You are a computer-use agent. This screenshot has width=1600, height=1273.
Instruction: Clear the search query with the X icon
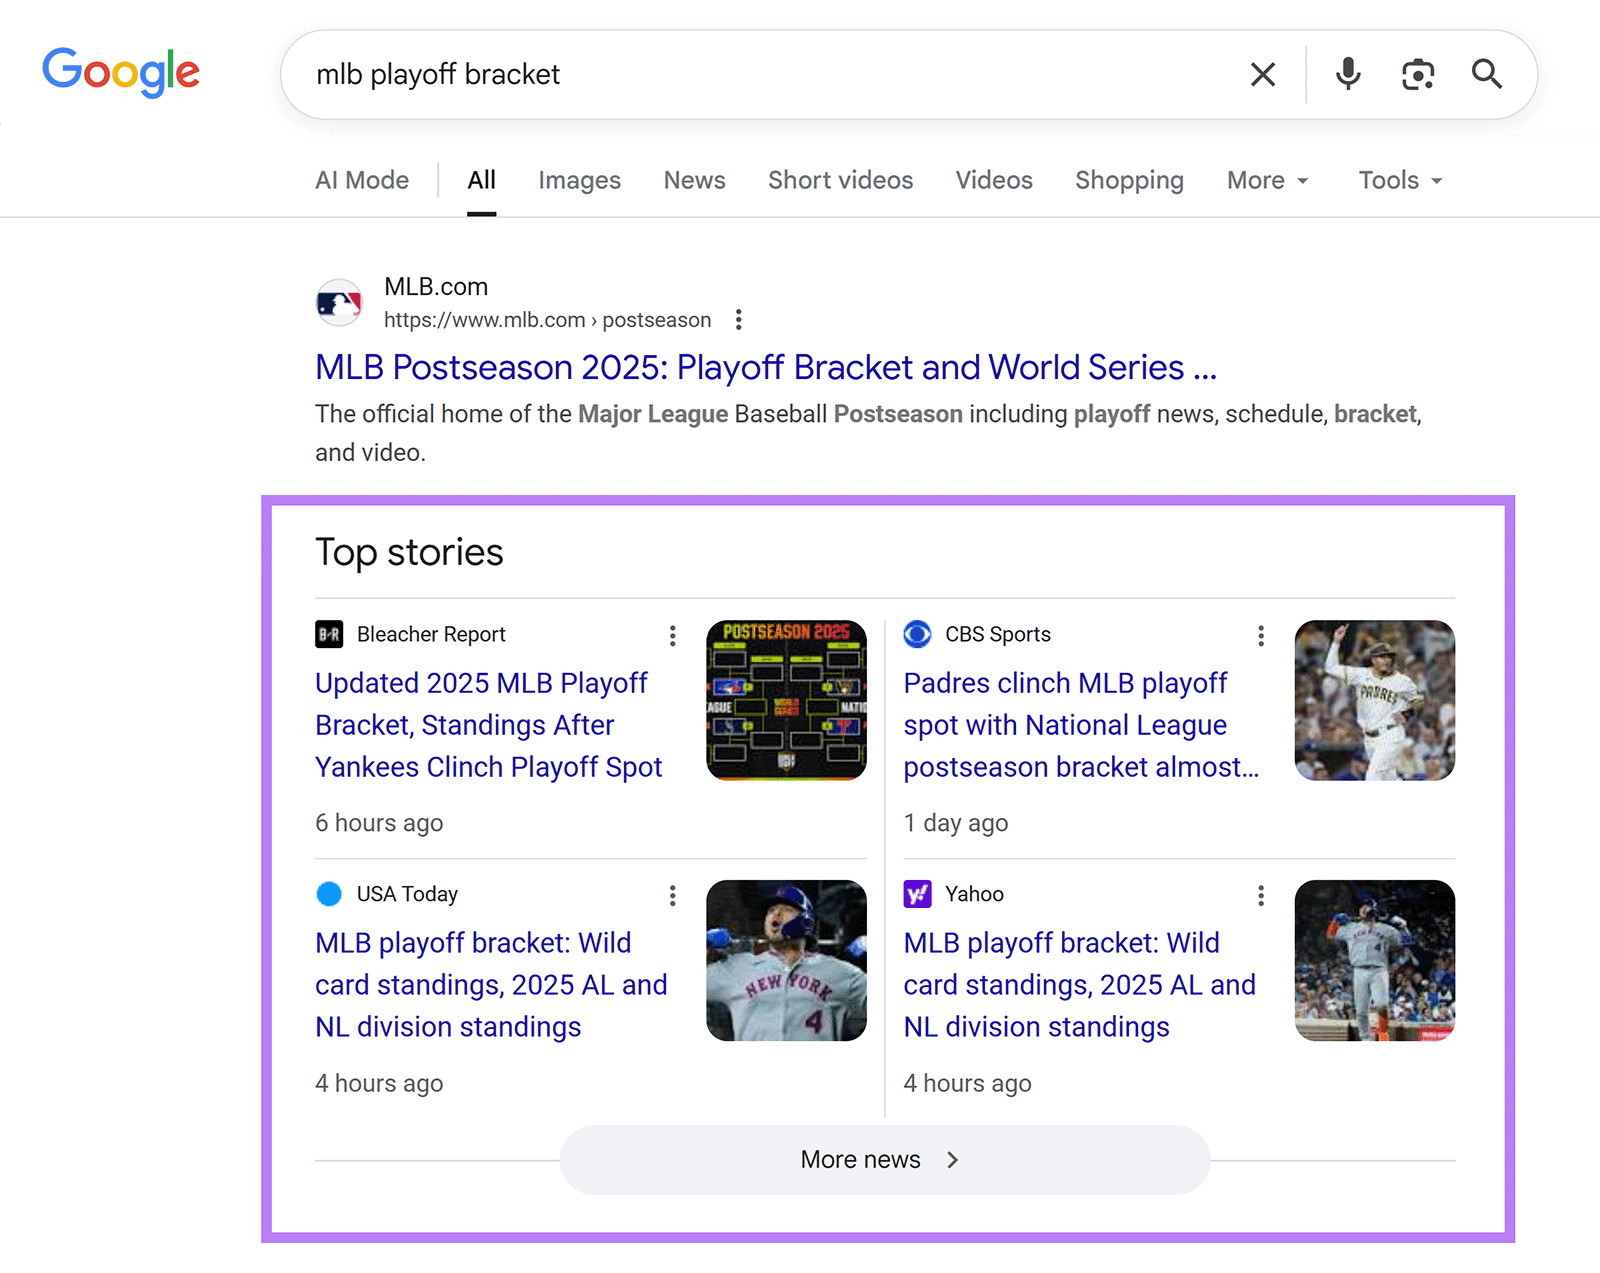pos(1262,74)
